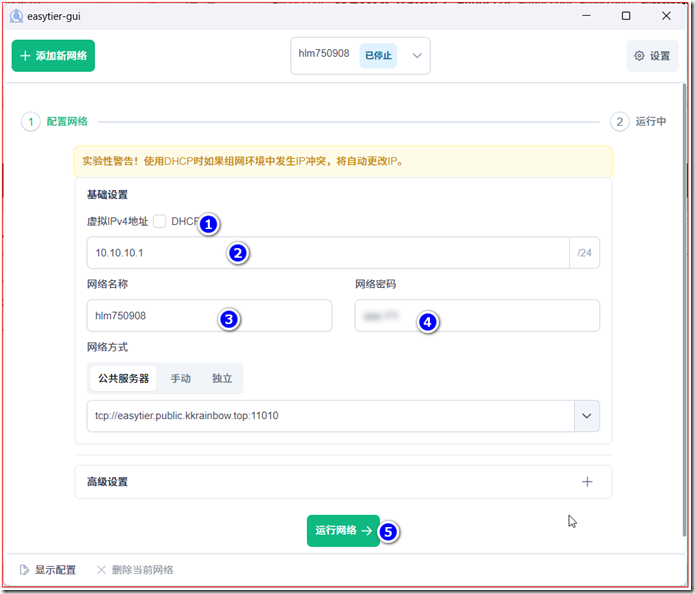Click the 网络密码 password field
Screen dimensions: 695x594
pos(477,316)
